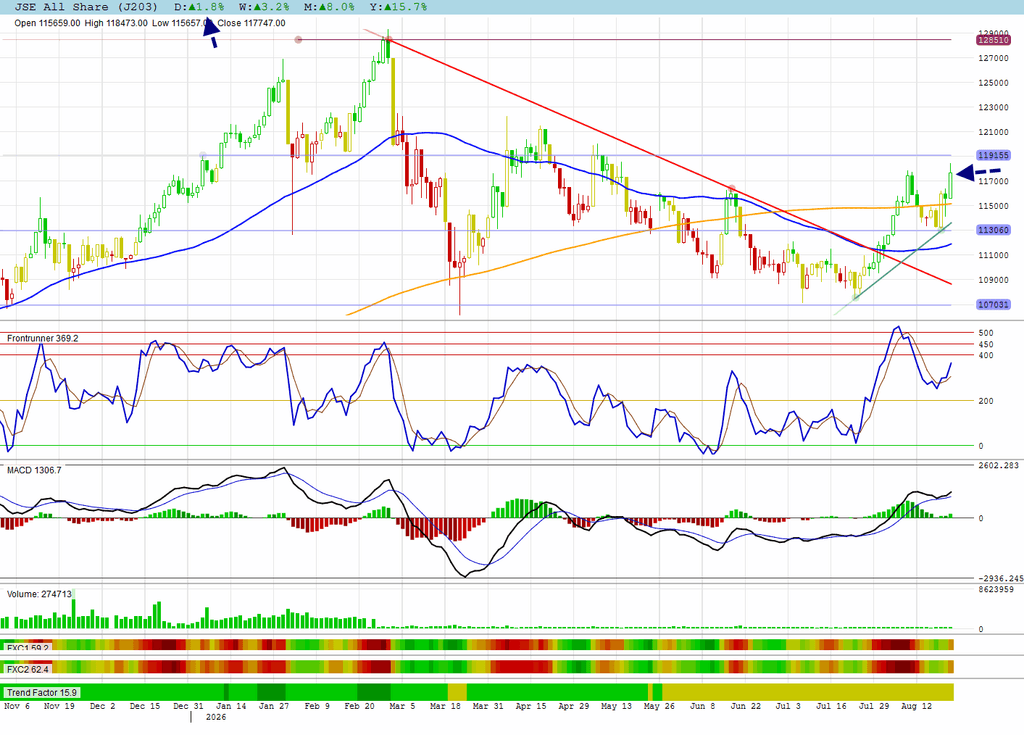Click the Volume: 274713 label
The height and width of the screenshot is (735, 1024).
[39, 594]
